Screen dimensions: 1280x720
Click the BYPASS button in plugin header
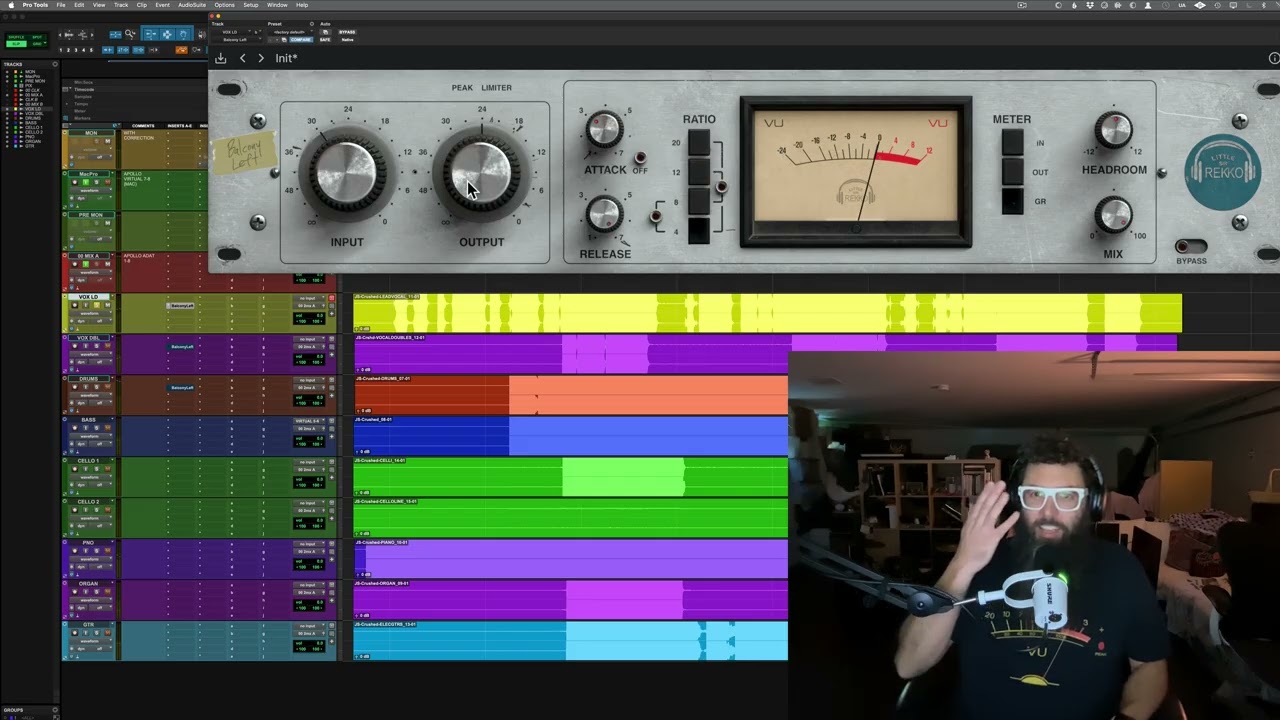pyautogui.click(x=347, y=32)
